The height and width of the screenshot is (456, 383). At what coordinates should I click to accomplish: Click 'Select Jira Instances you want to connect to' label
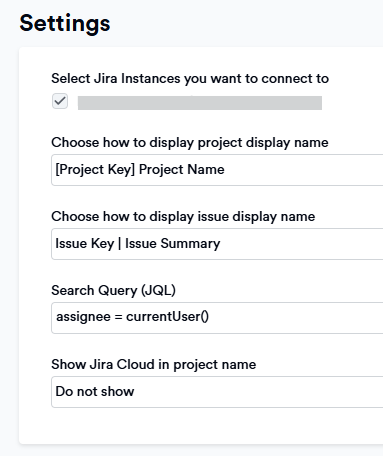190,79
